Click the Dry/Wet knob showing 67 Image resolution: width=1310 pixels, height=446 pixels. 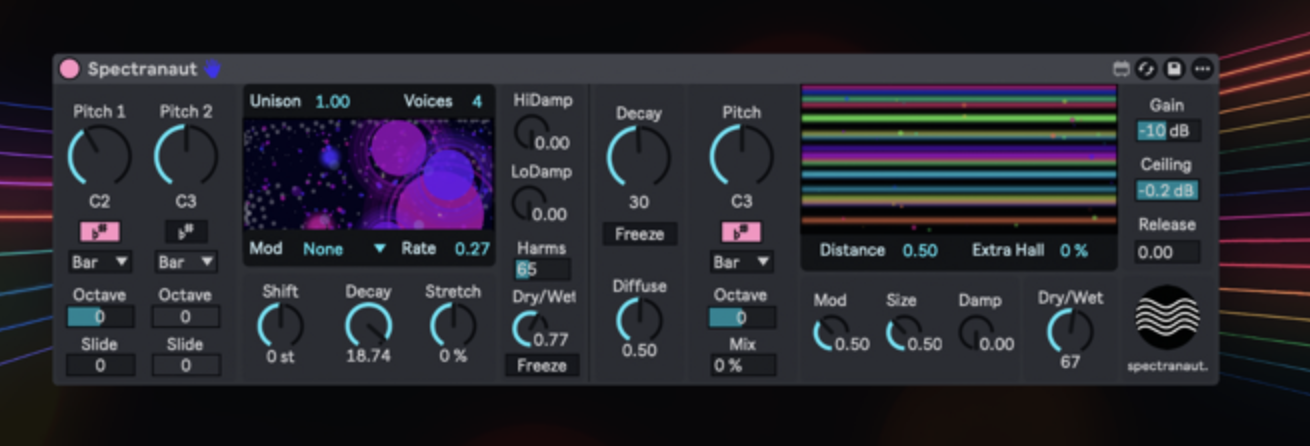(1070, 331)
